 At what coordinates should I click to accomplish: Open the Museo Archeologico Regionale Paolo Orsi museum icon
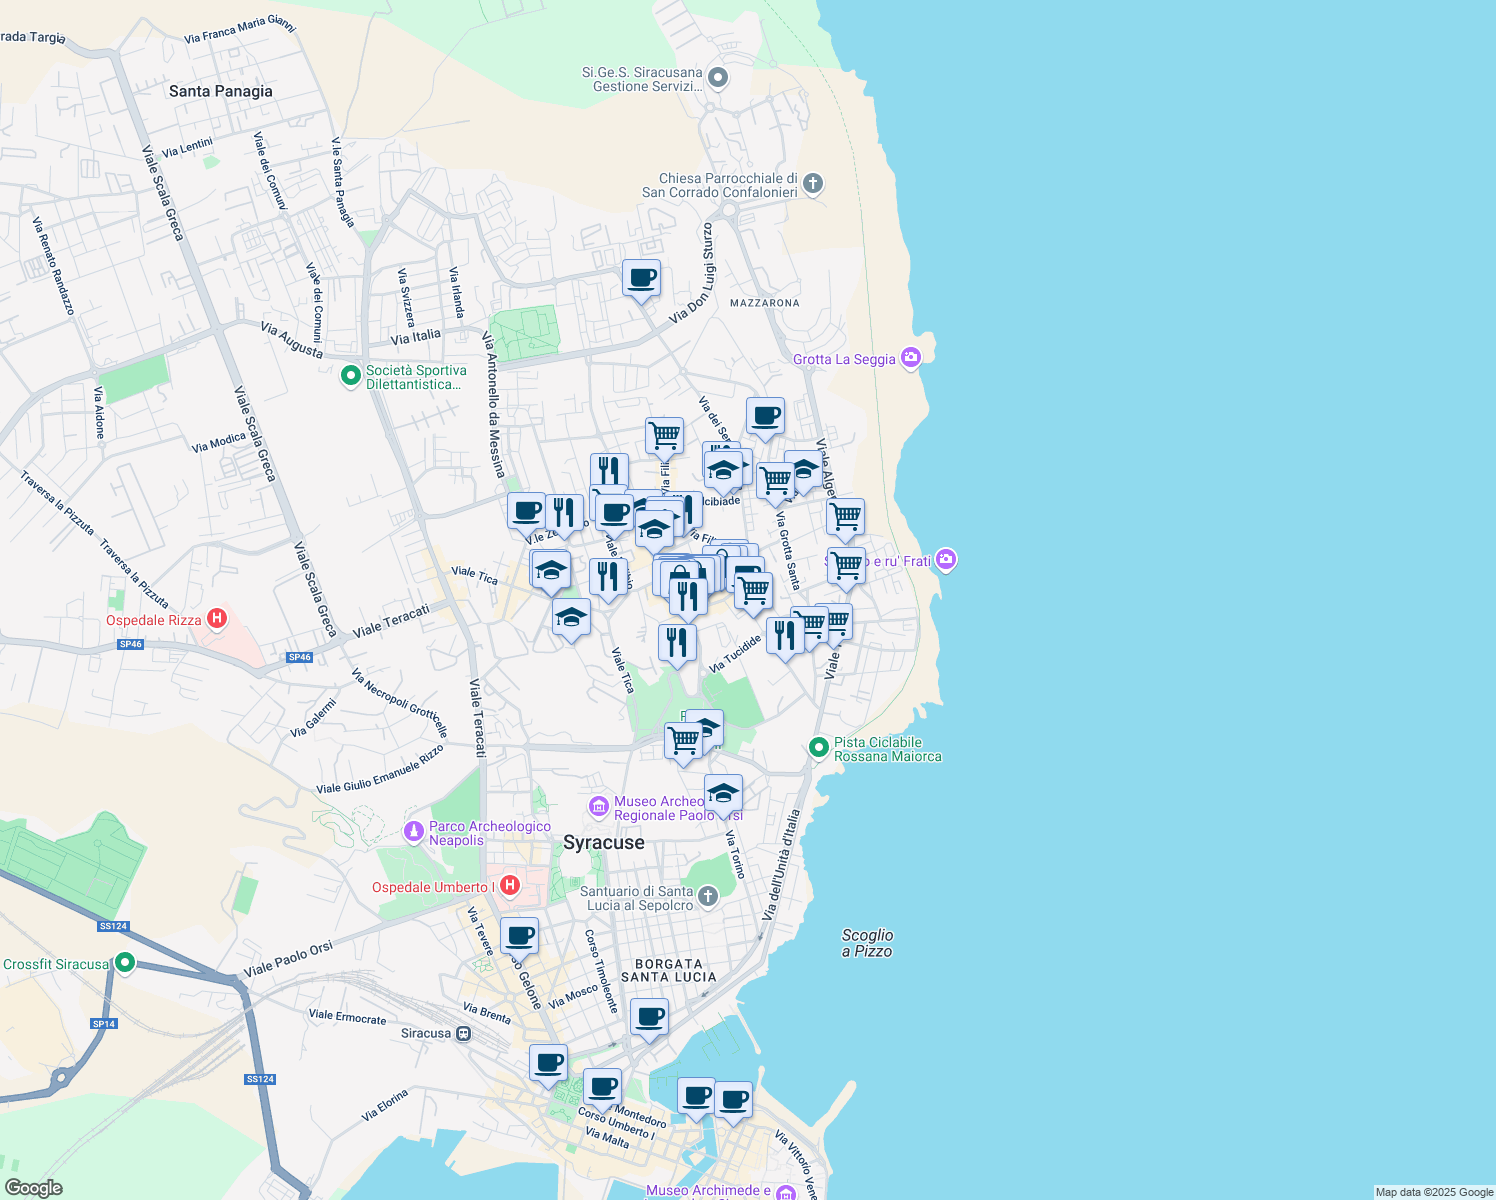click(599, 806)
